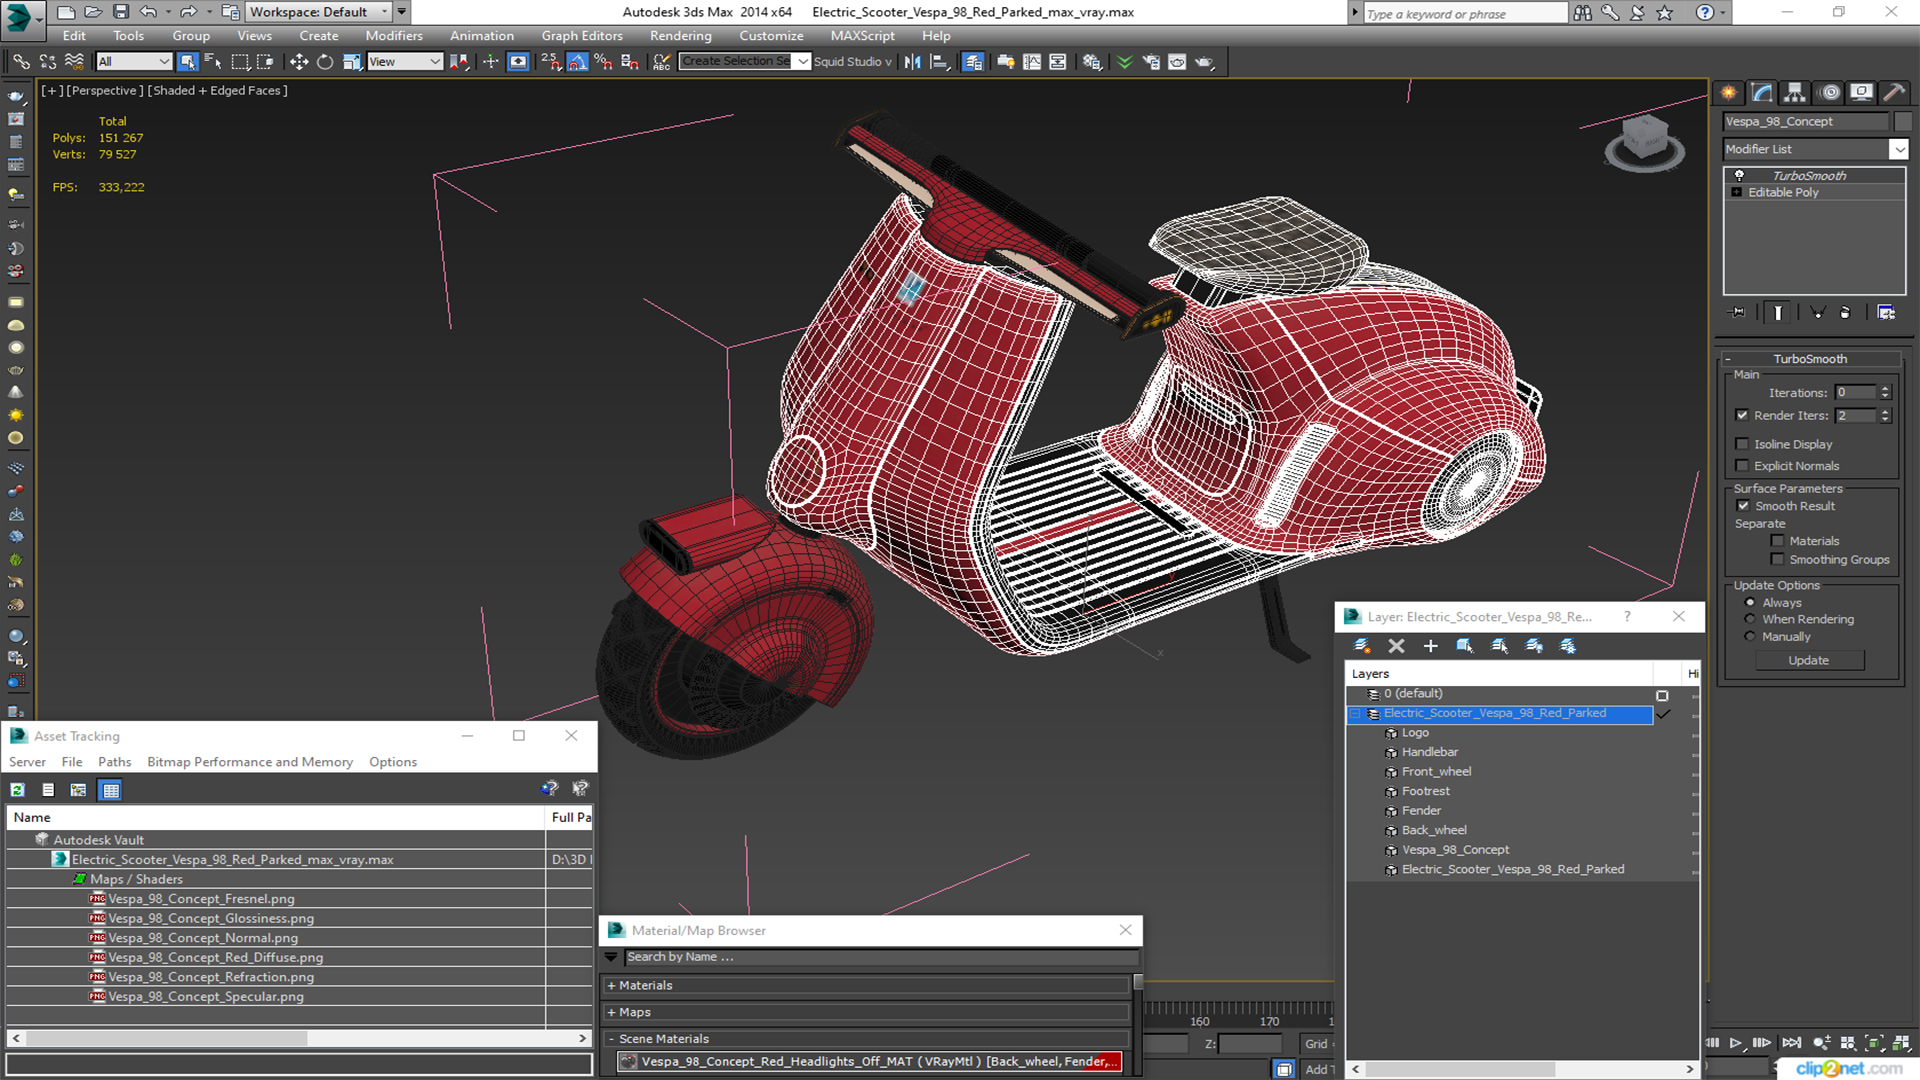Select TurboSmooth in the modifier stack
Image resolution: width=1920 pixels, height=1080 pixels.
click(1809, 176)
